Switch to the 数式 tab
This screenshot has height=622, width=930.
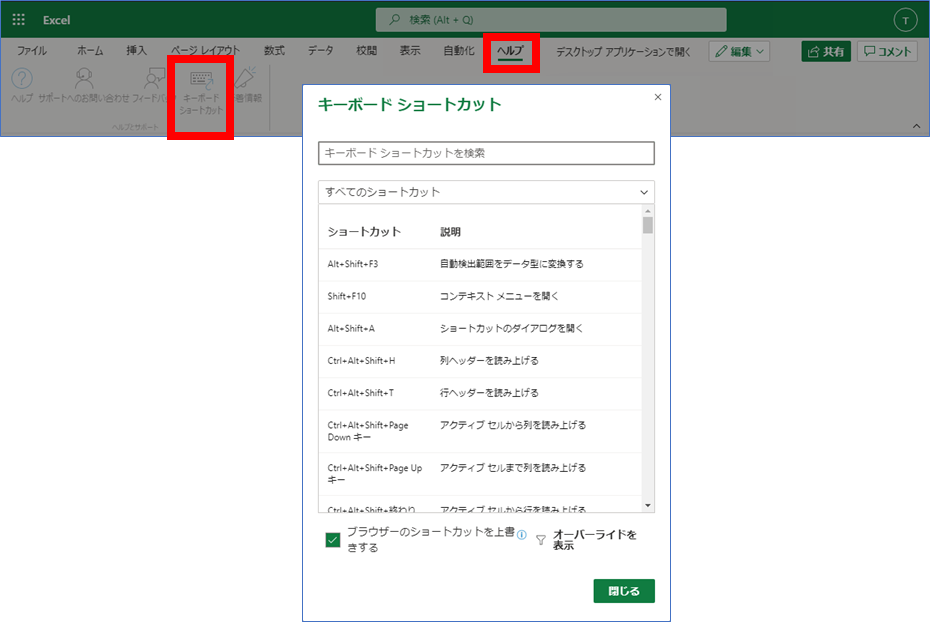coord(274,51)
